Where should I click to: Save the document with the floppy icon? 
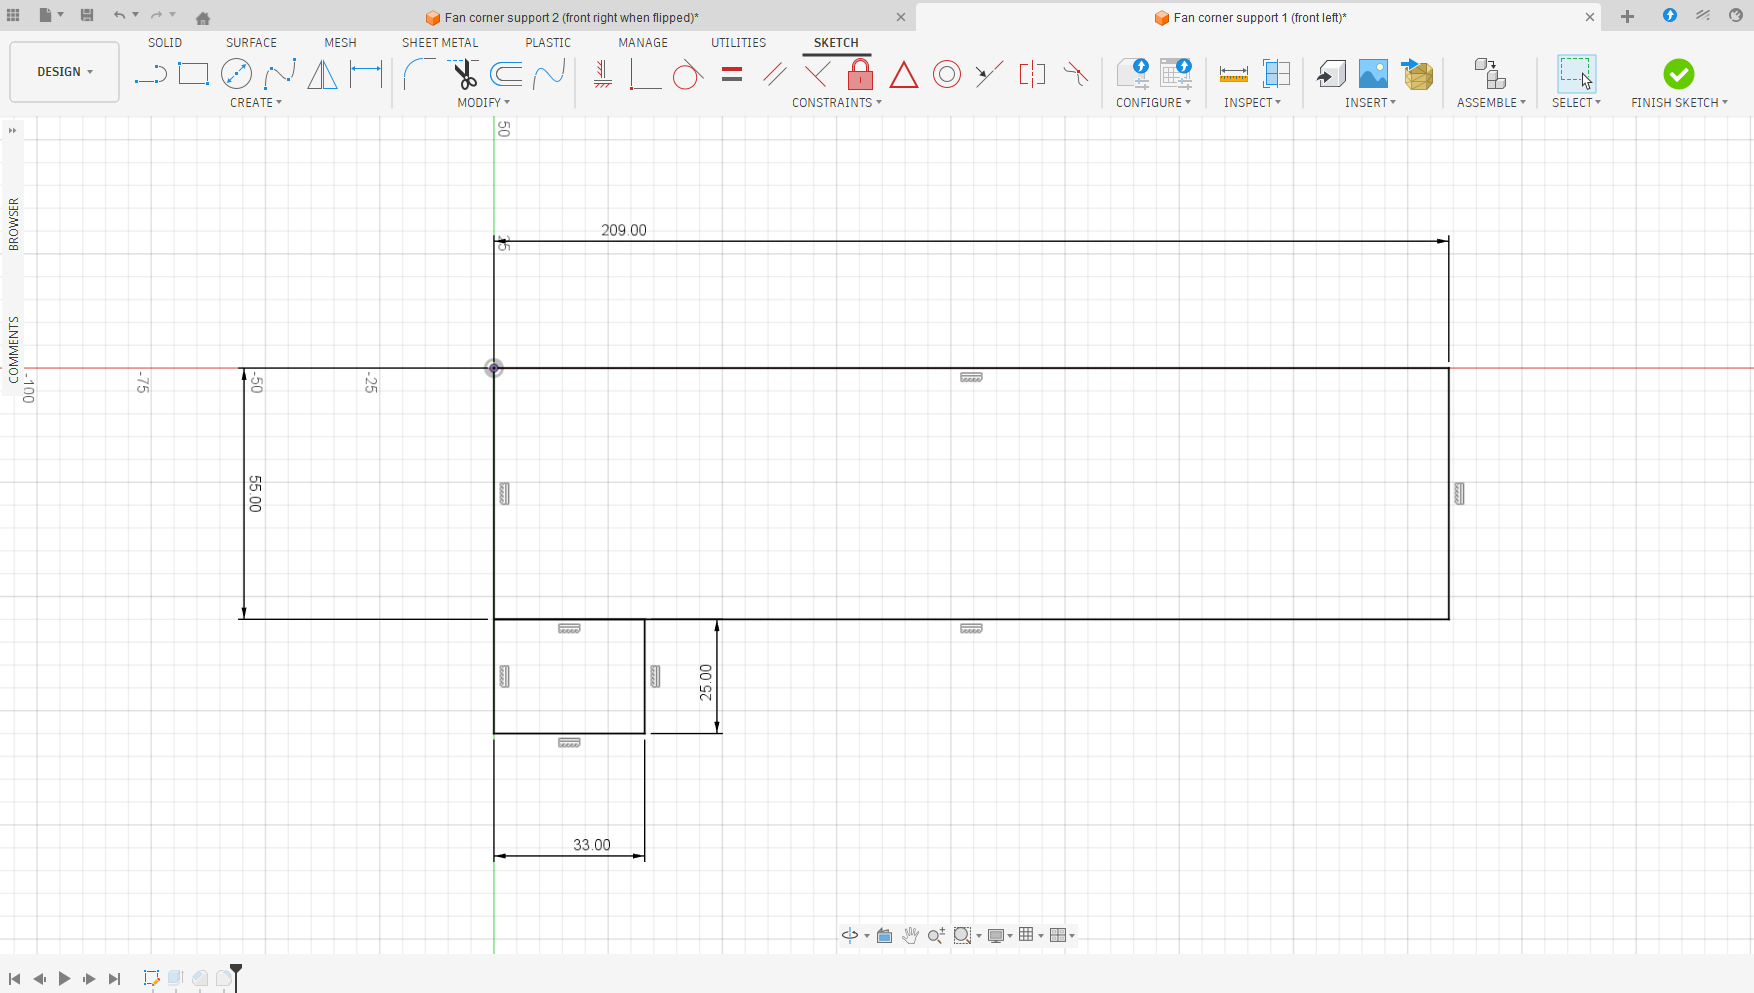click(x=87, y=16)
